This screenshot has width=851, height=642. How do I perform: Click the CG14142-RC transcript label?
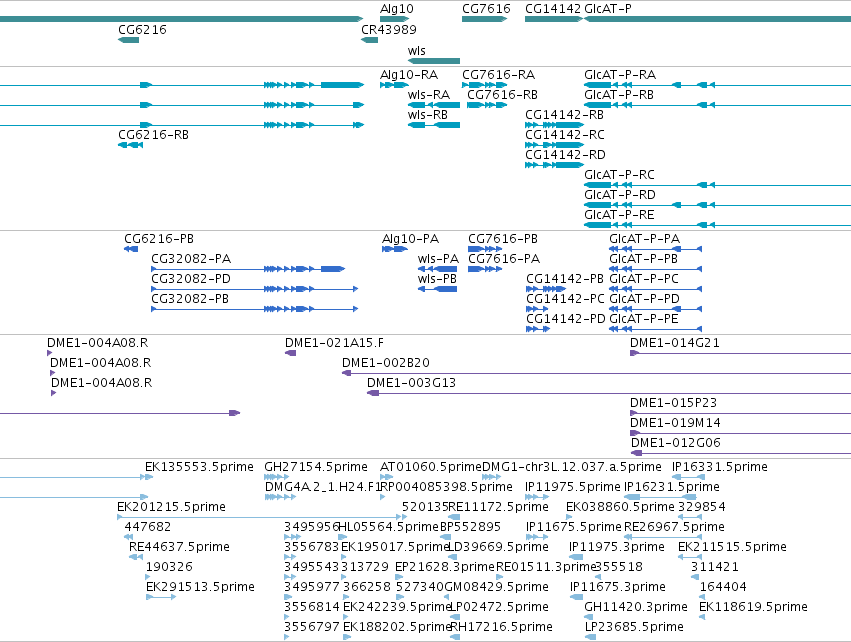click(564, 135)
